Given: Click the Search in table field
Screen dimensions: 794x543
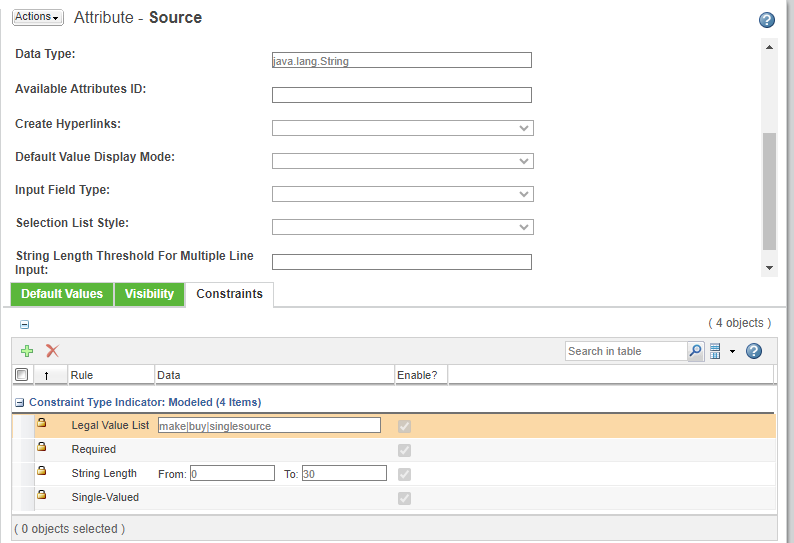Looking at the screenshot, I should tap(624, 351).
